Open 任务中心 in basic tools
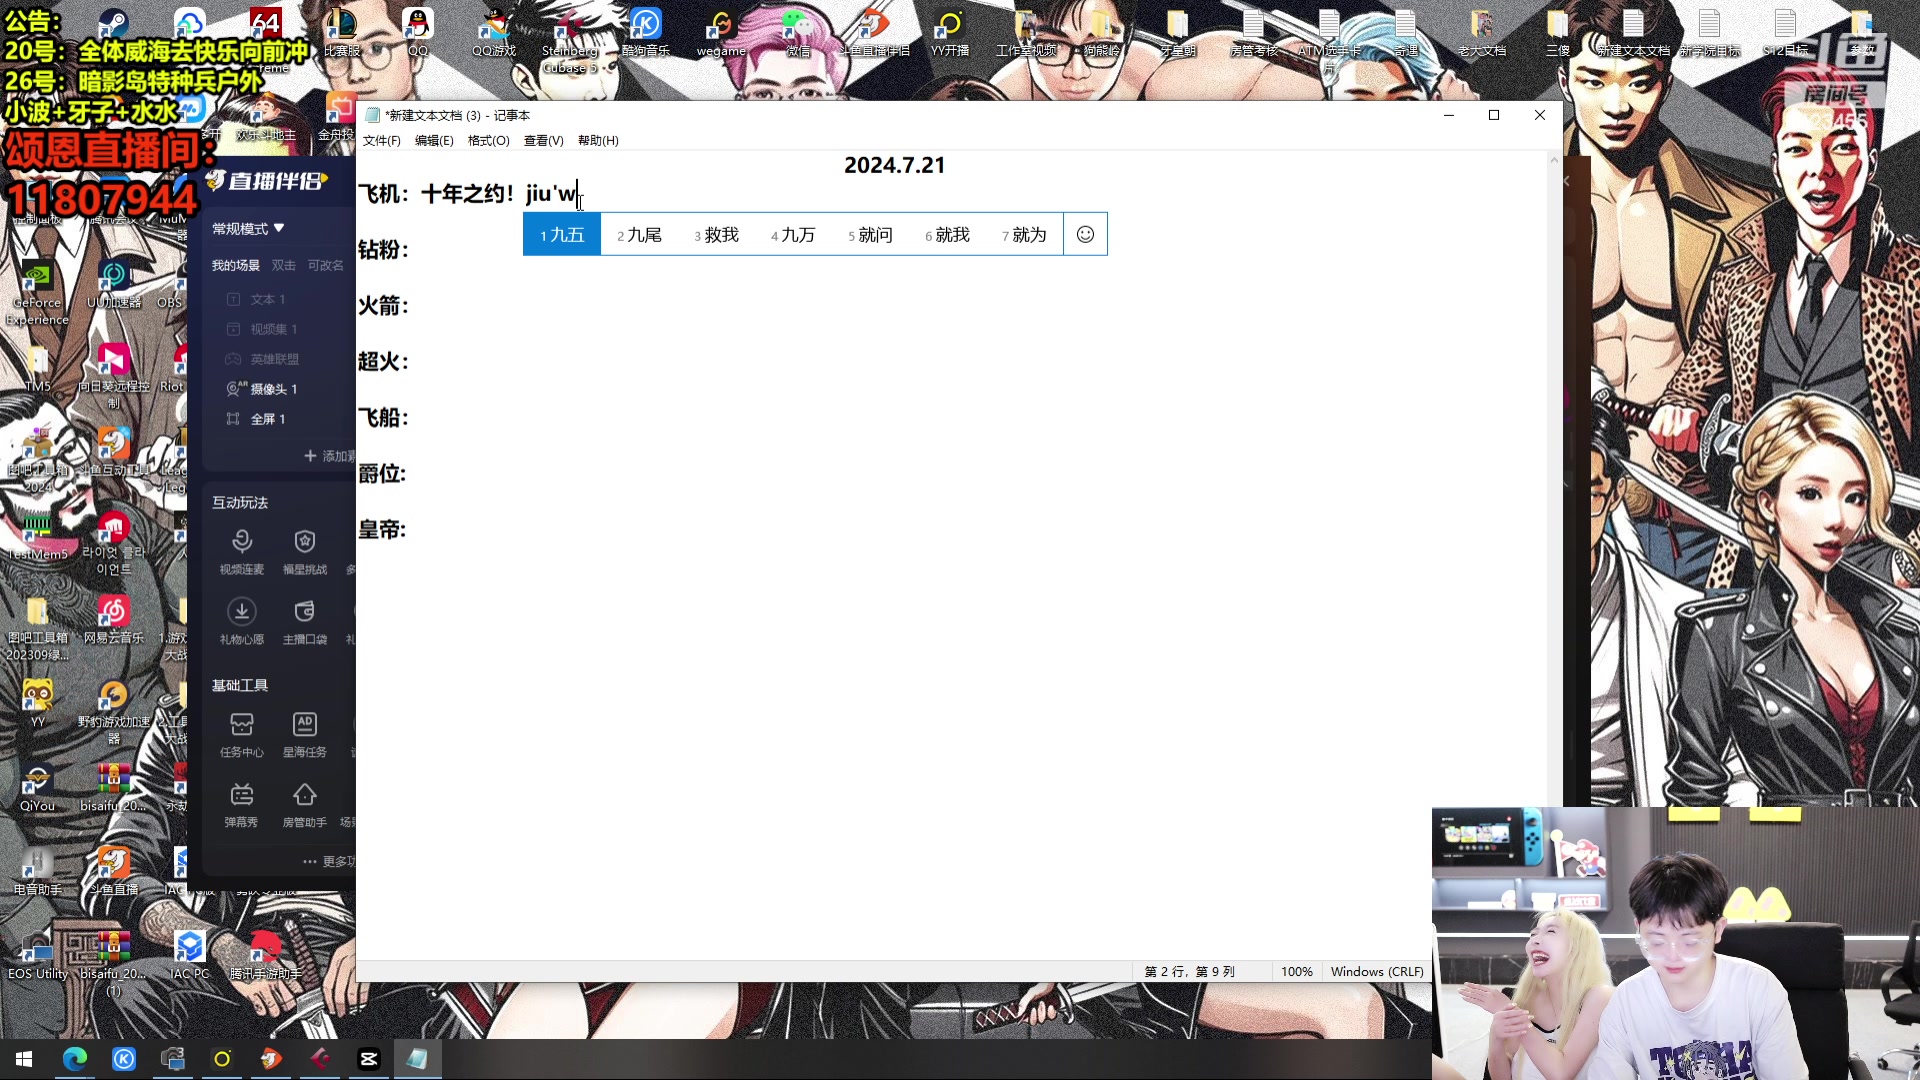This screenshot has height=1080, width=1920. (242, 726)
